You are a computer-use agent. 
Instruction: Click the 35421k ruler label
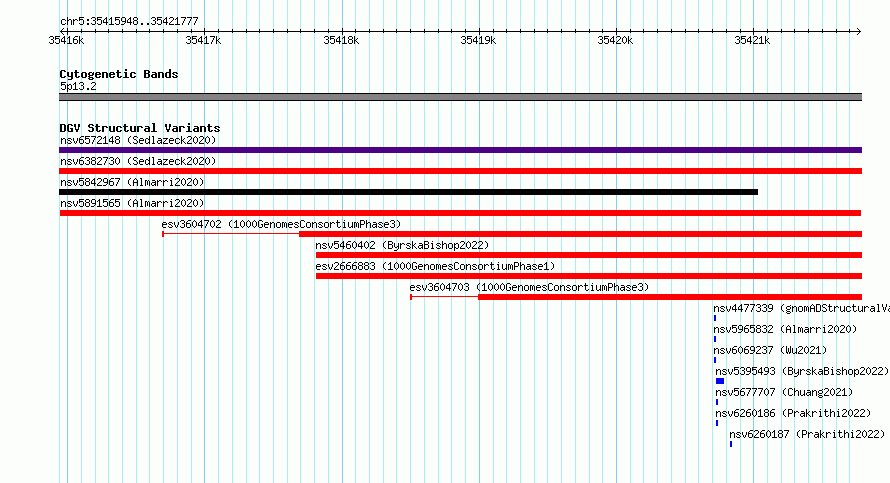tap(752, 40)
